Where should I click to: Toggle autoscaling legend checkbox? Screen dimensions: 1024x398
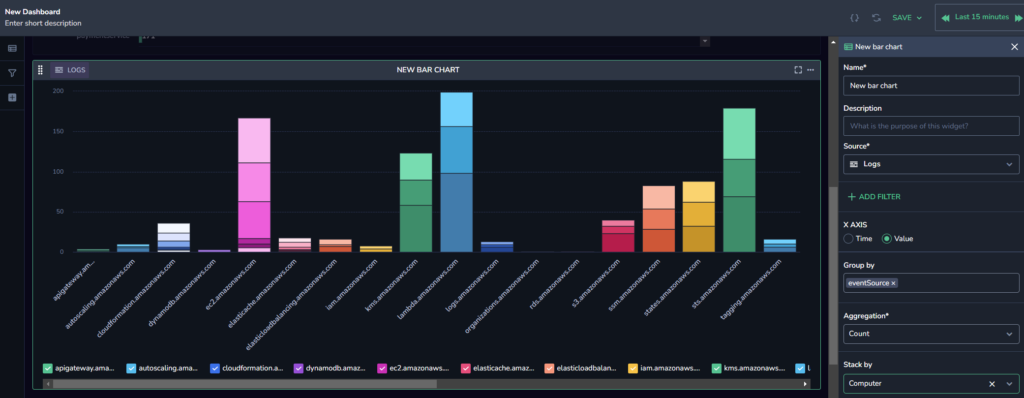(x=131, y=368)
